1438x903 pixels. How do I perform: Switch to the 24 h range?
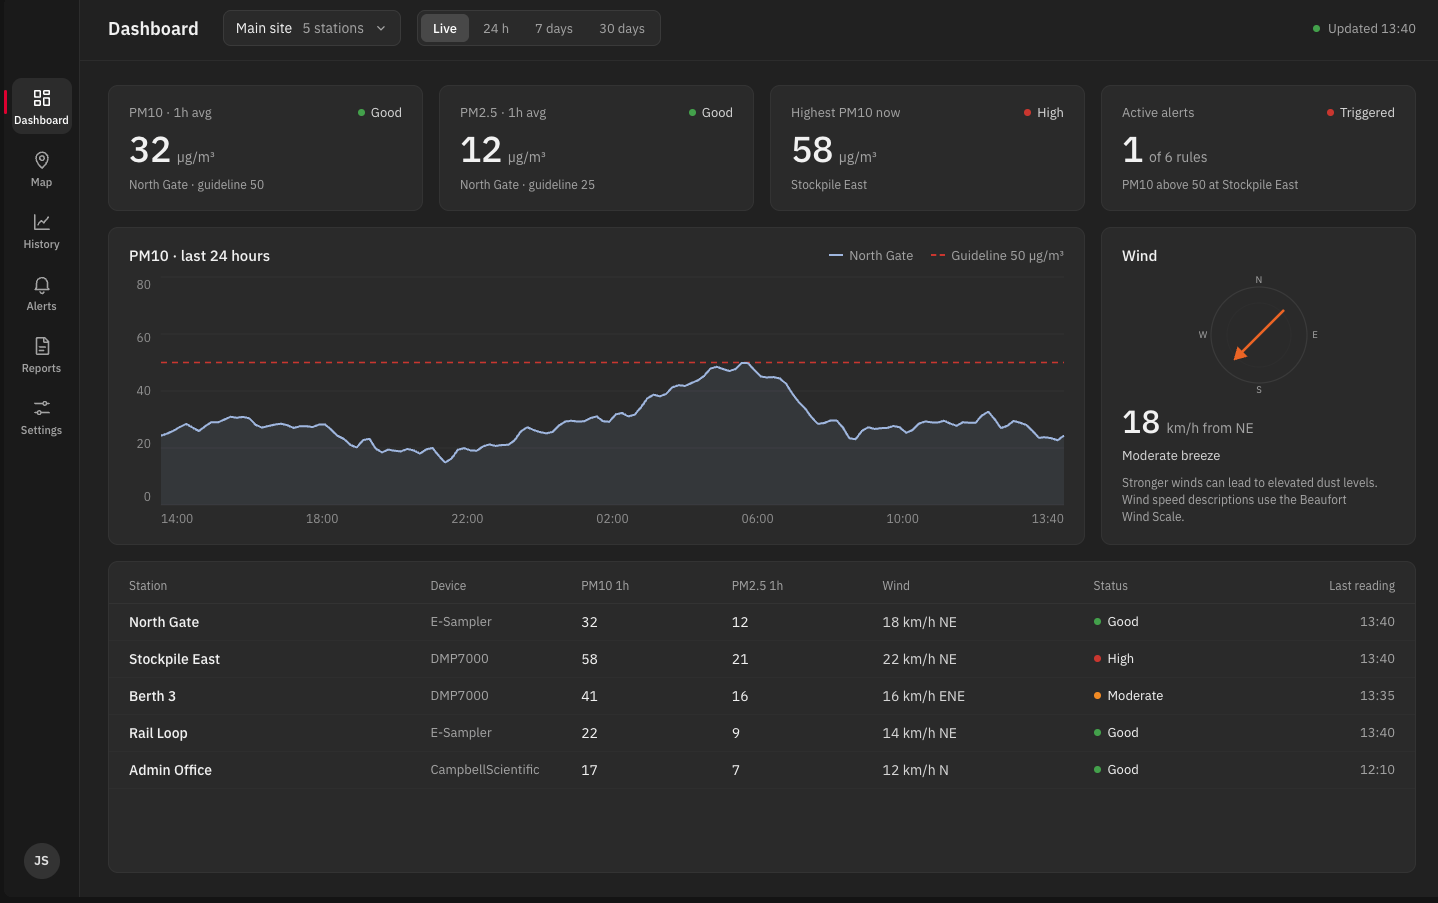click(x=496, y=28)
